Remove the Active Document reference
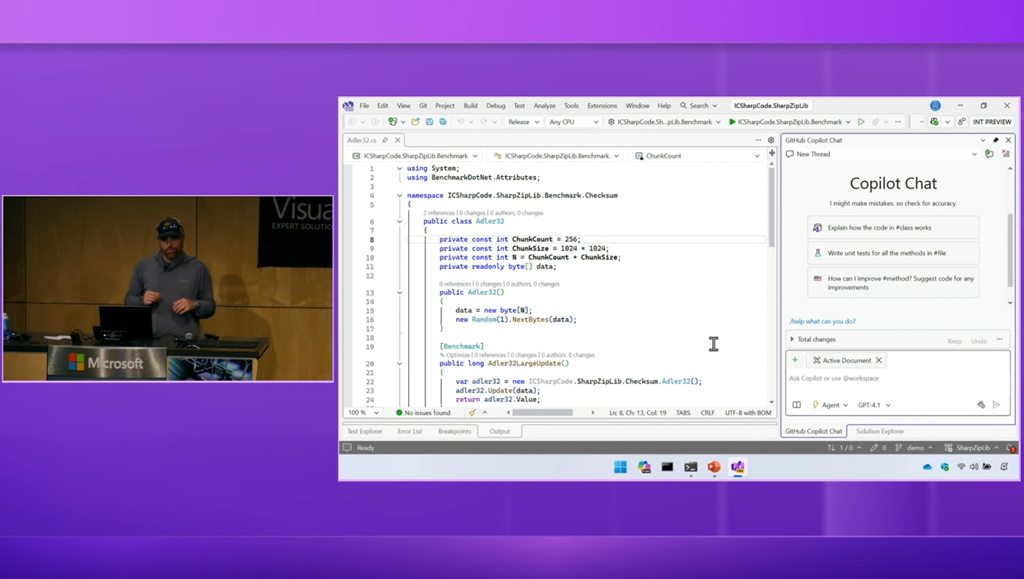The image size is (1024, 579). pyautogui.click(x=878, y=360)
